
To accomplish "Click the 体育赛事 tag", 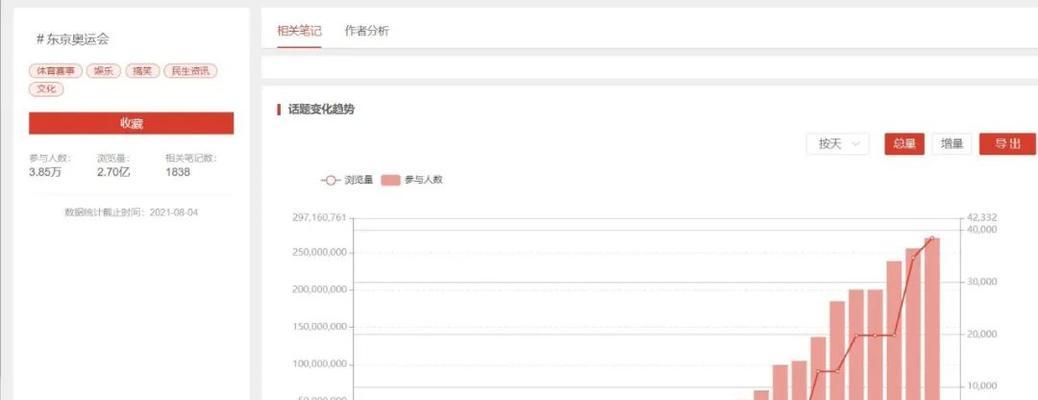I will pos(56,71).
